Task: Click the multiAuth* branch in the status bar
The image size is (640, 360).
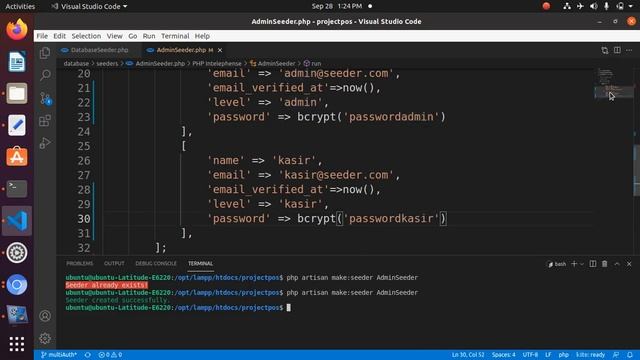Action: 59,355
